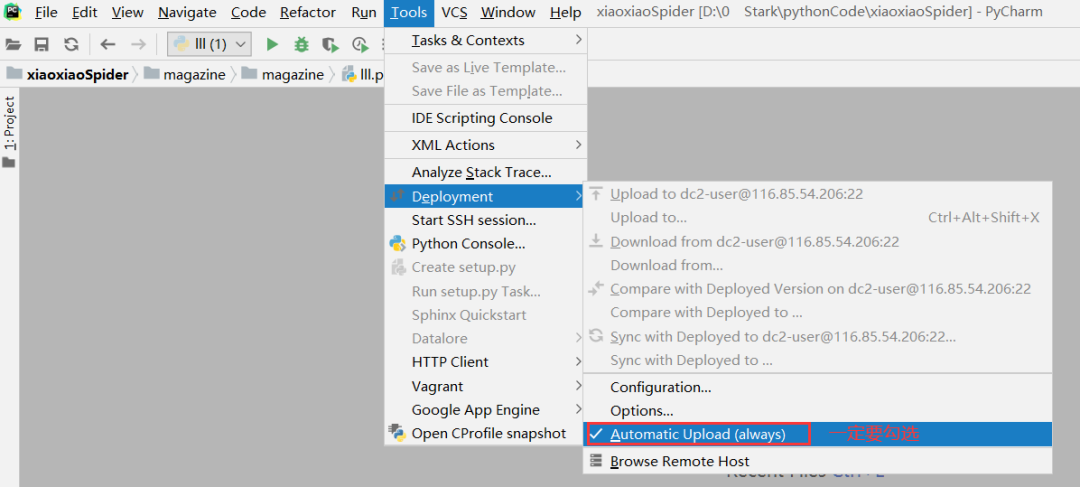Expand the XML Actions submenu

(486, 145)
